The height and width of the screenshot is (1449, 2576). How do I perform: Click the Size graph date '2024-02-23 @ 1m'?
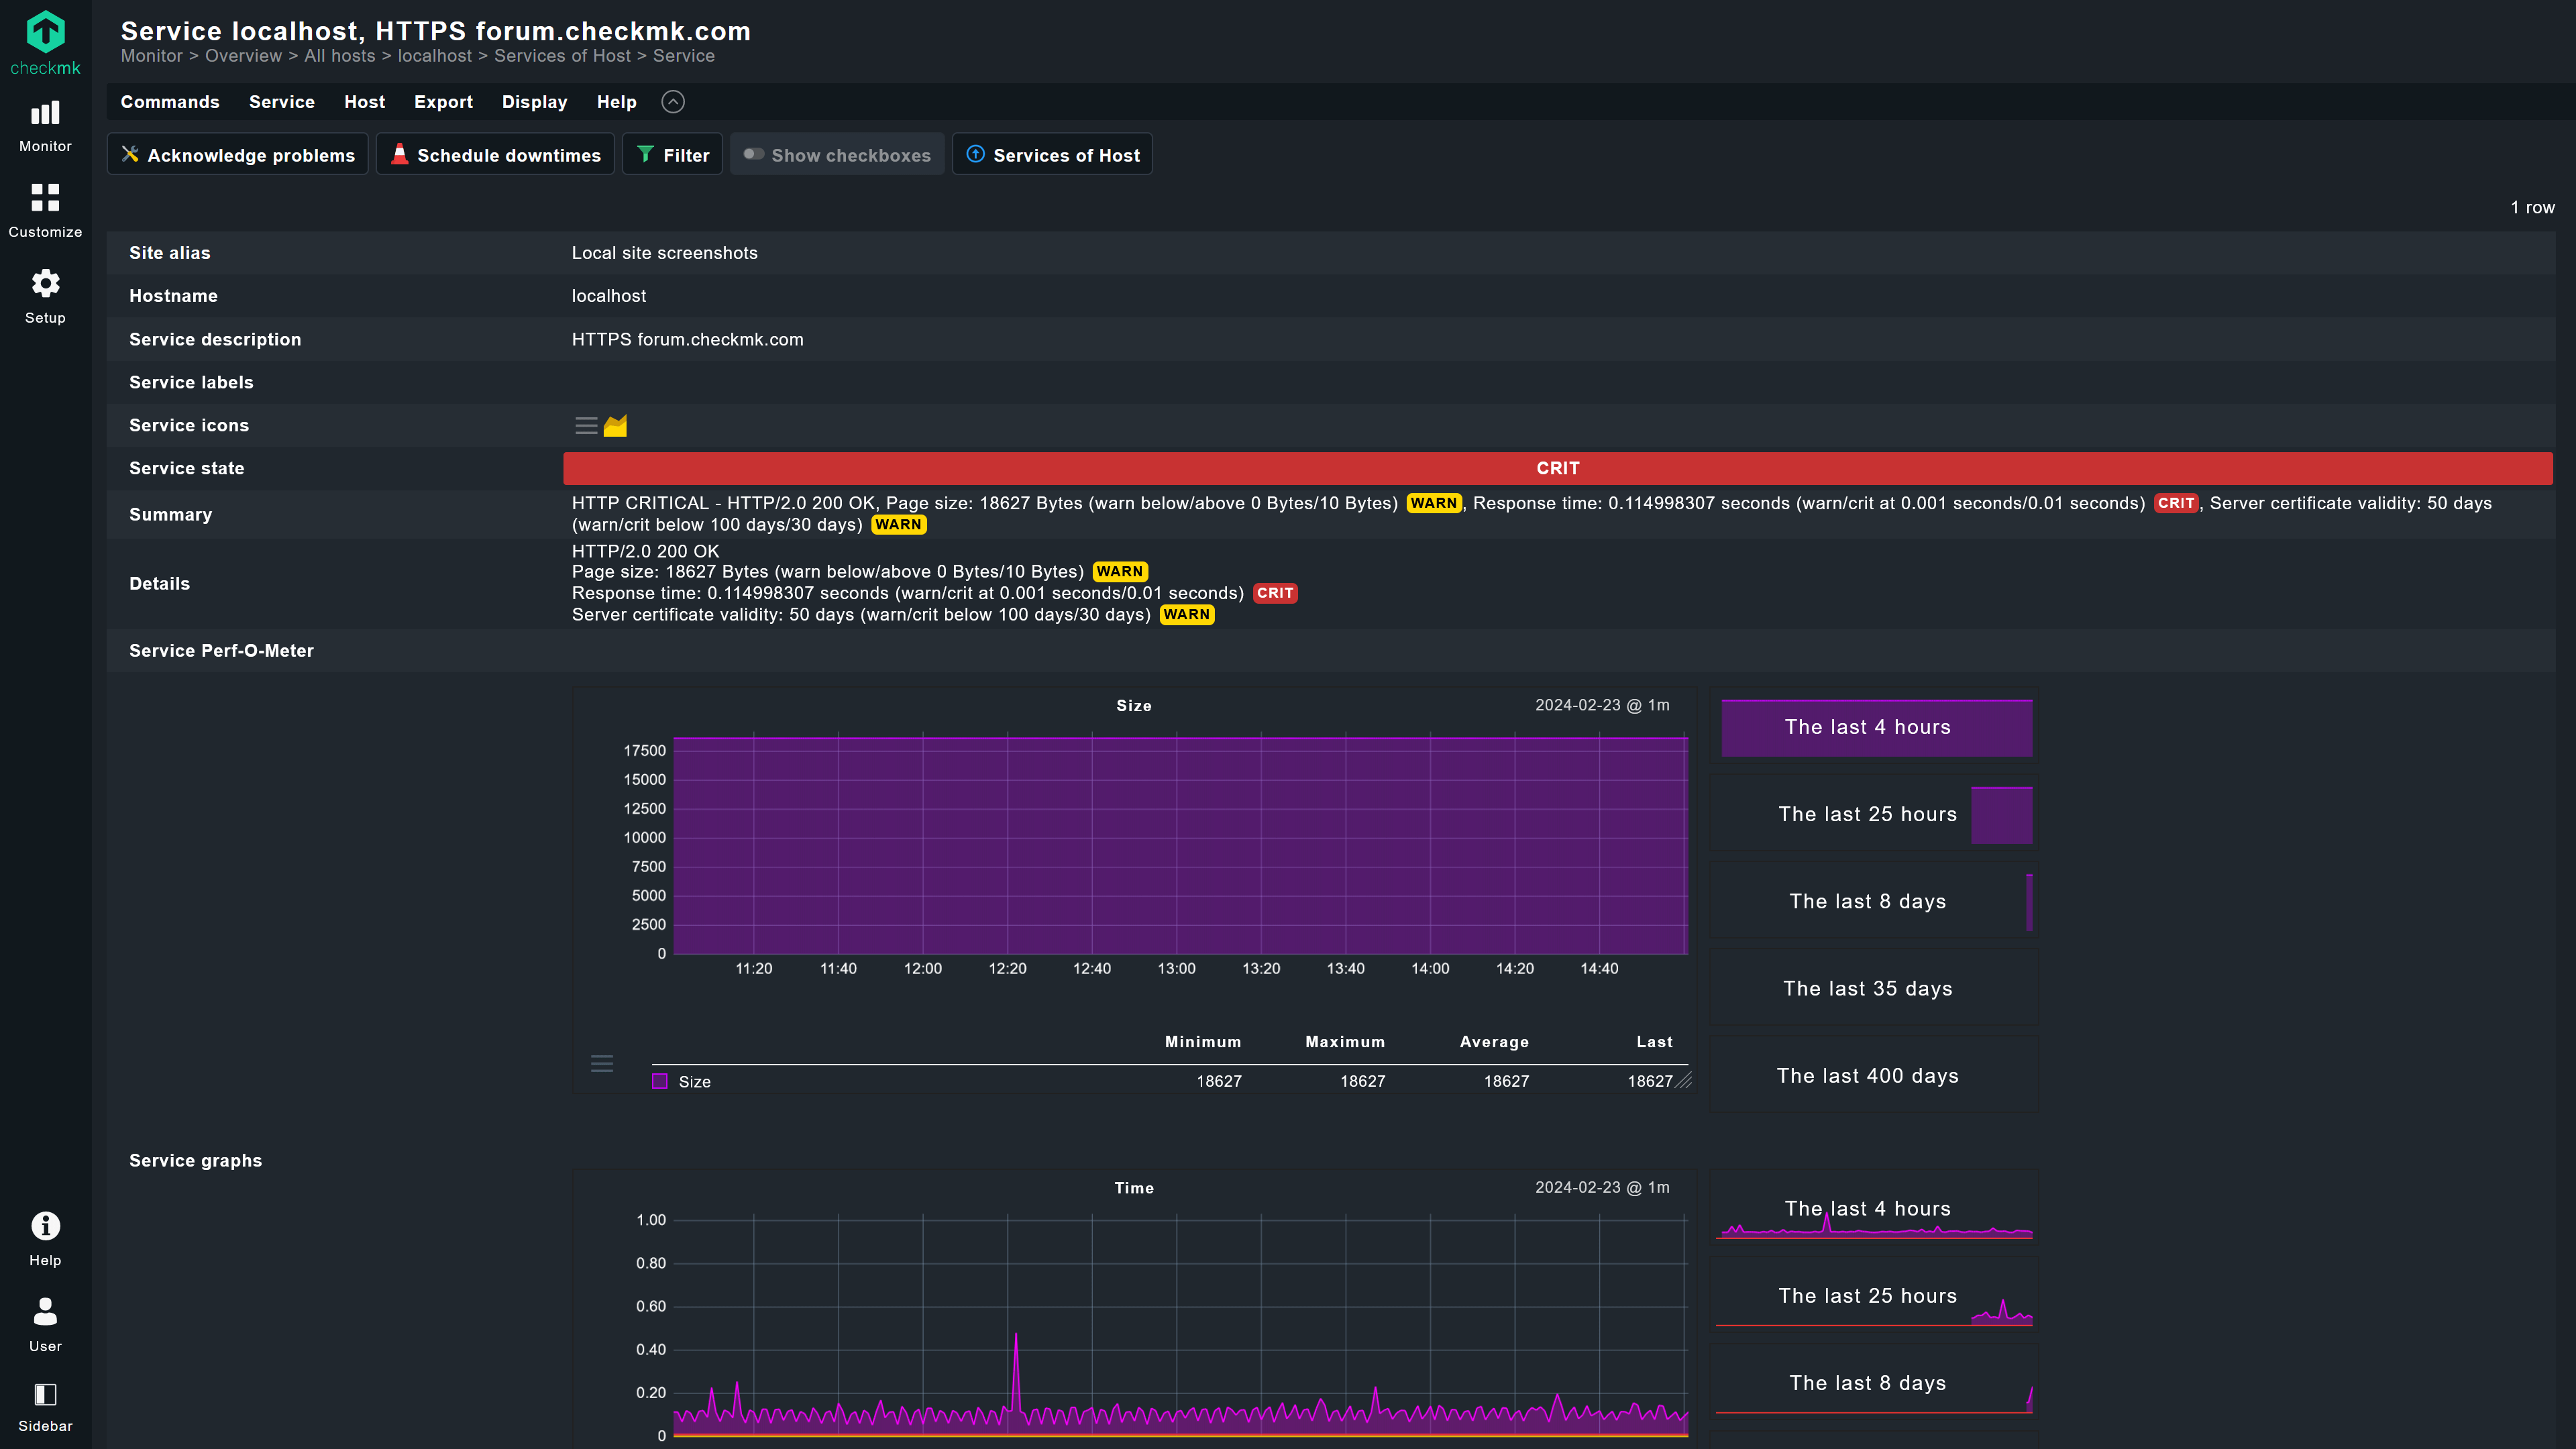point(1602,705)
